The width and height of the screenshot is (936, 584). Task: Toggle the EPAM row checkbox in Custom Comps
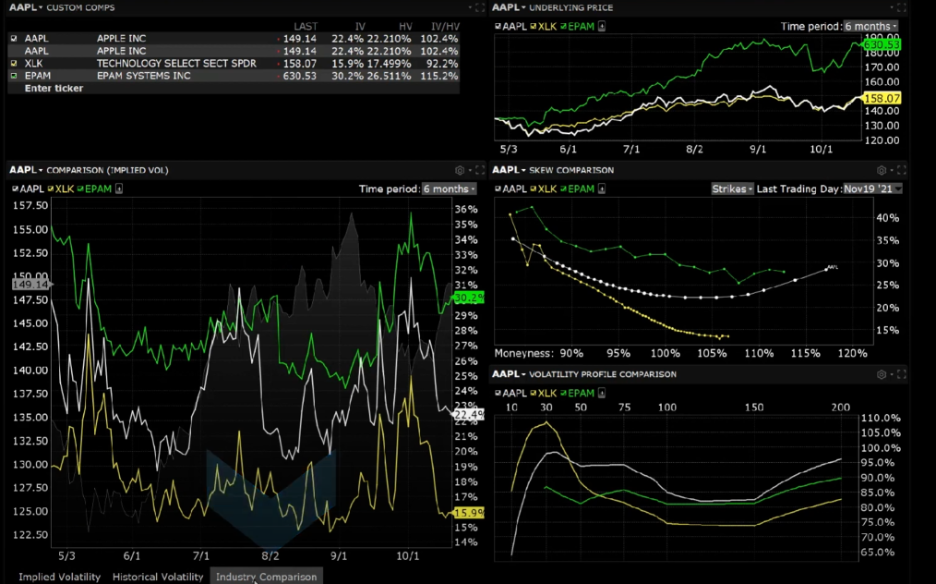[14, 76]
